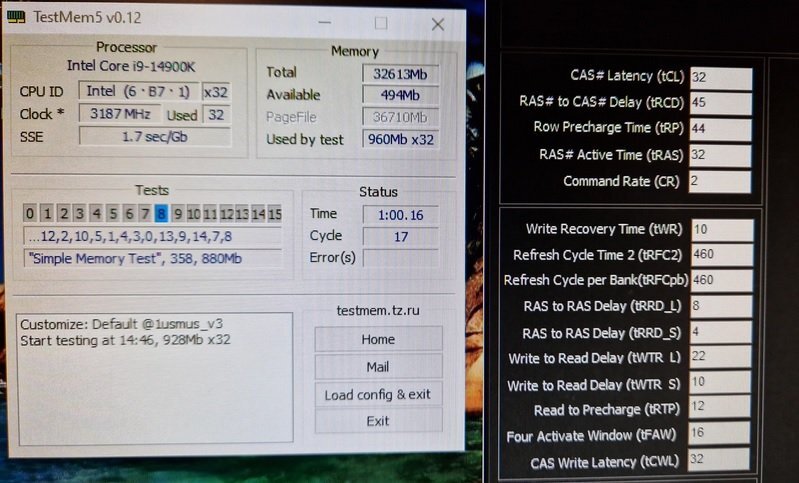Select test number 13 box
The image size is (799, 483).
[x=242, y=213]
